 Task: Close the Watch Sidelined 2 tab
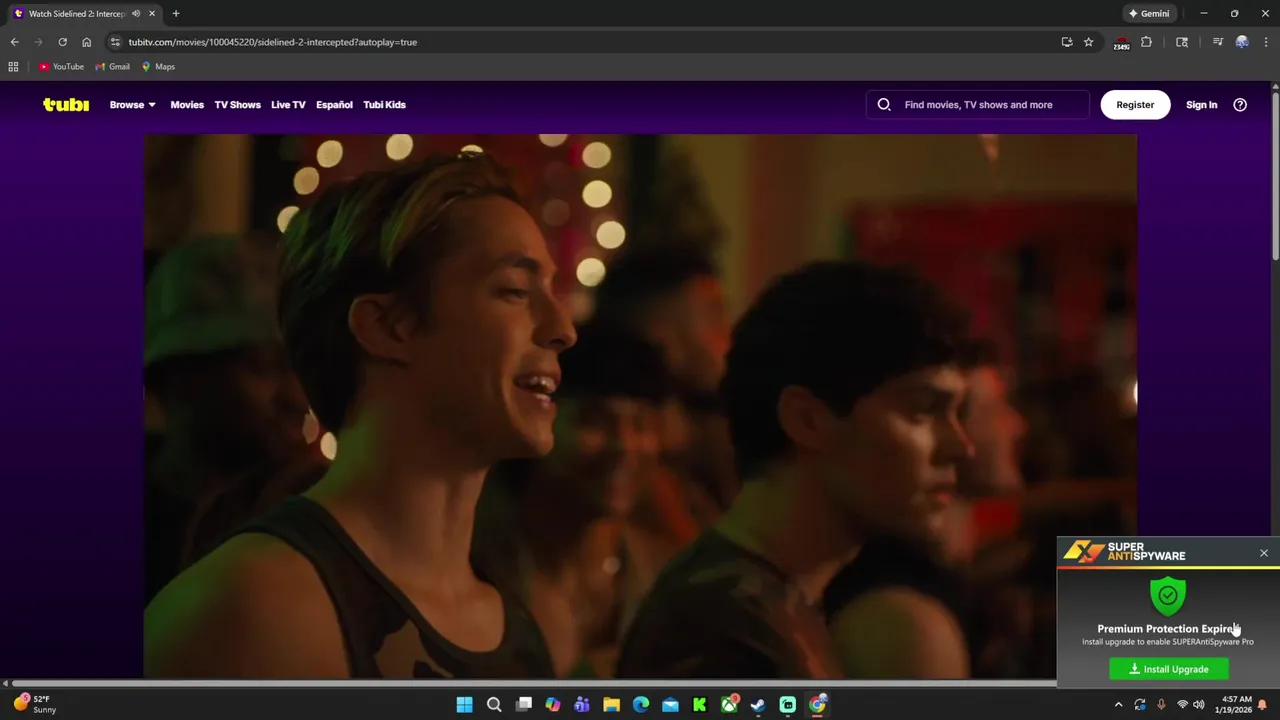click(152, 14)
